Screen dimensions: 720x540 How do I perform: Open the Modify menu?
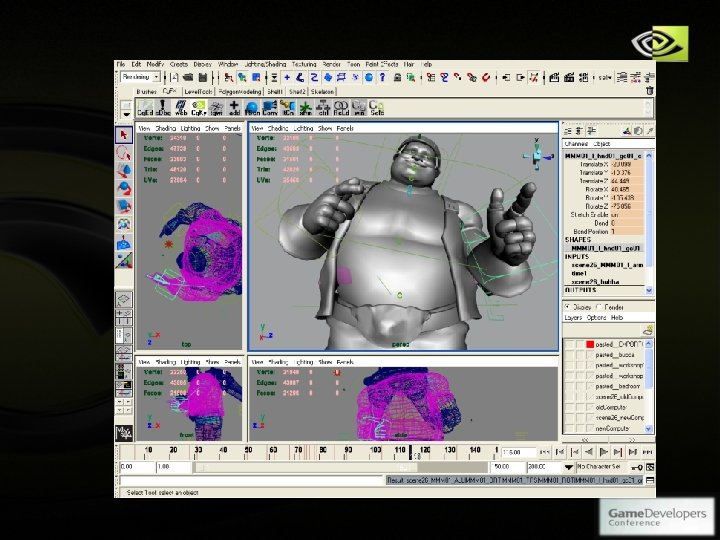pyautogui.click(x=155, y=64)
